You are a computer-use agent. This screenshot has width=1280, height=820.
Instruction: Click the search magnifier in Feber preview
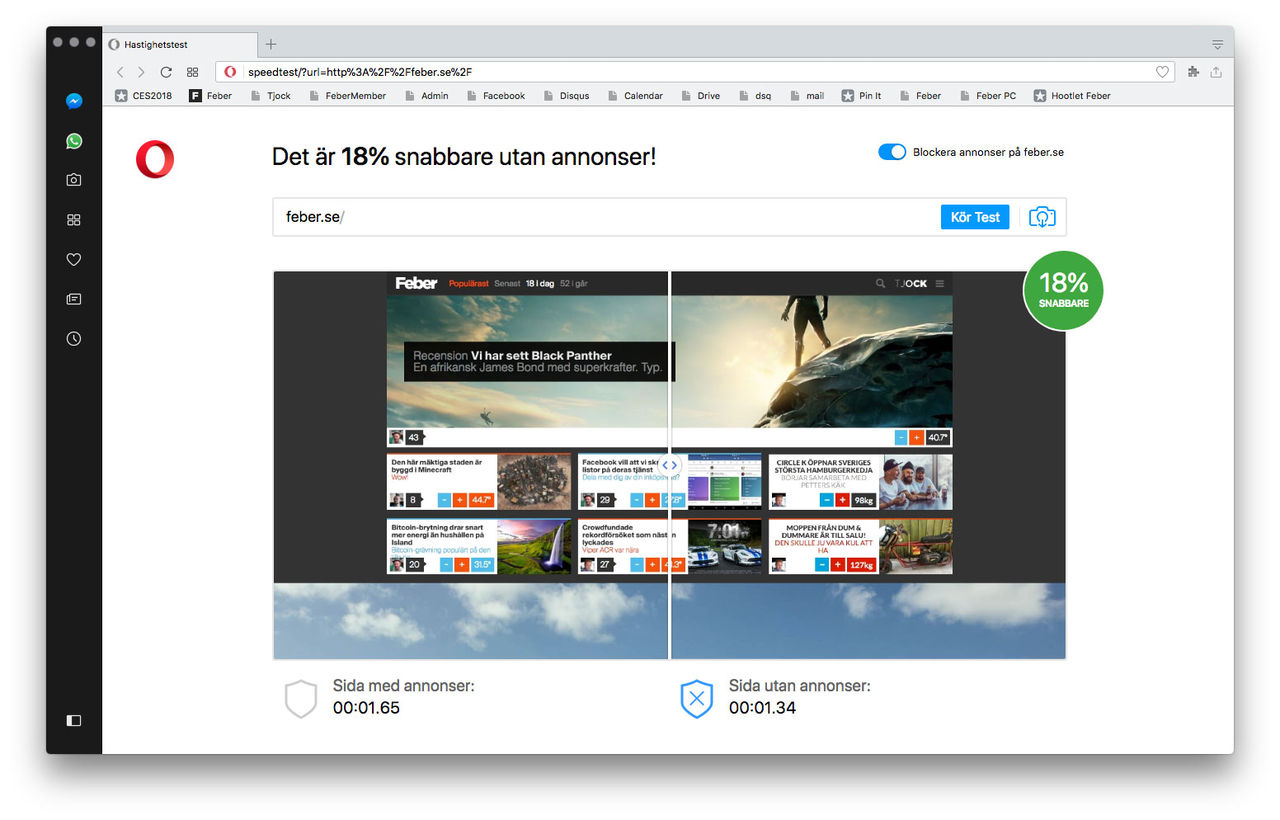click(x=880, y=283)
